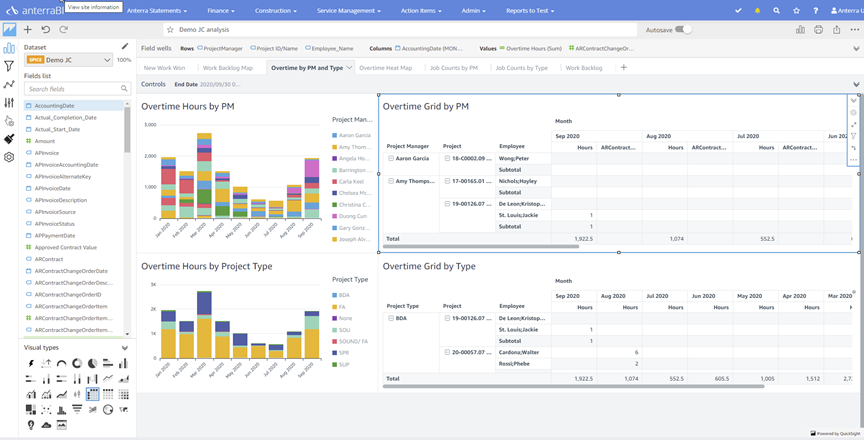Click the add sheet plus button after tabs
This screenshot has width=864, height=440.
[624, 67]
